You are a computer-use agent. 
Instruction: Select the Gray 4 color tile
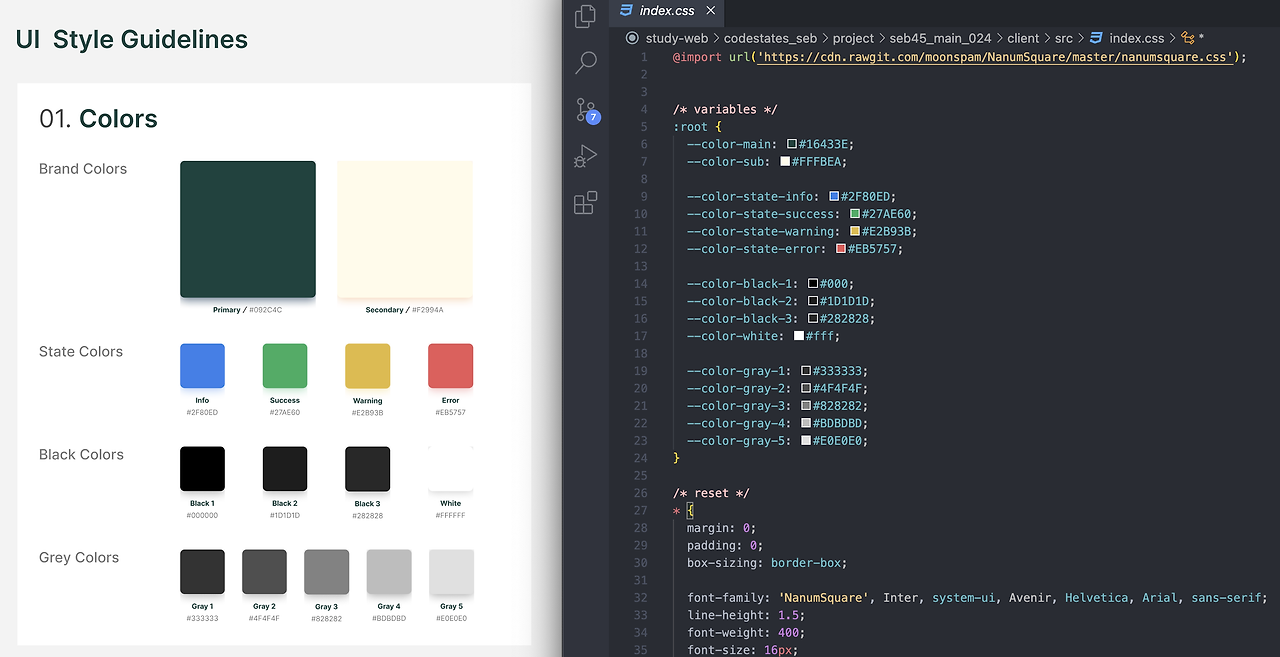(x=389, y=572)
